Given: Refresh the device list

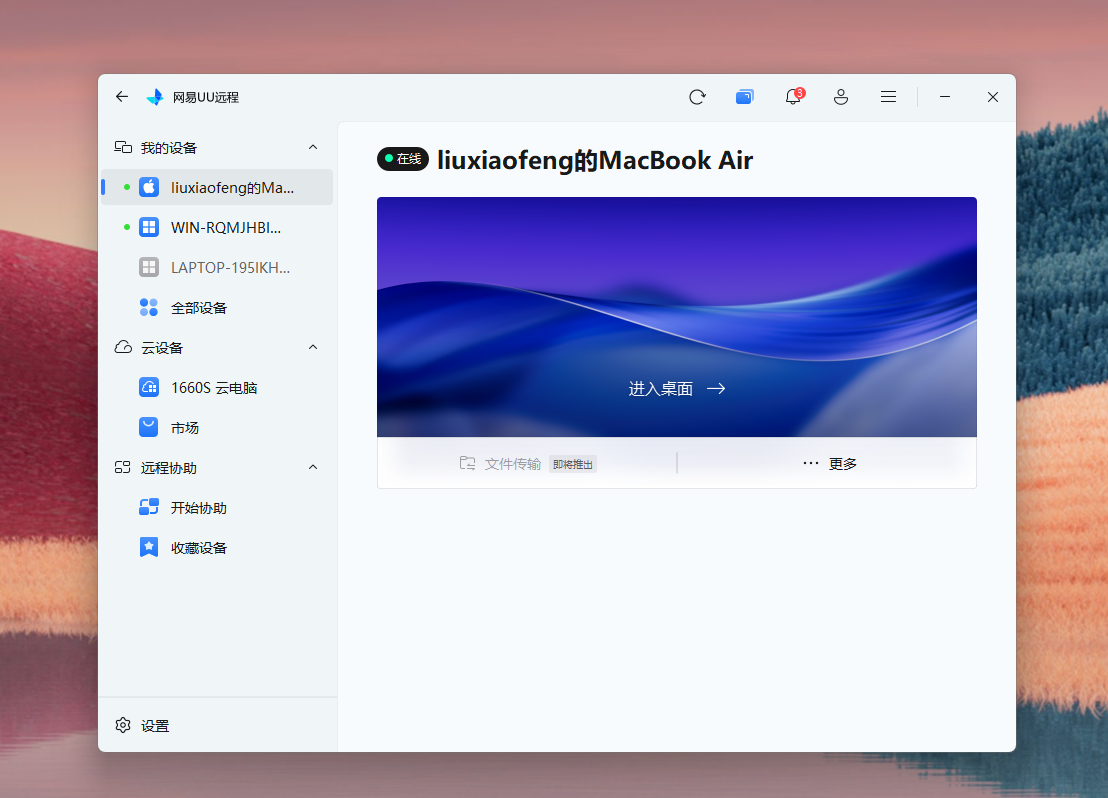Looking at the screenshot, I should 697,97.
